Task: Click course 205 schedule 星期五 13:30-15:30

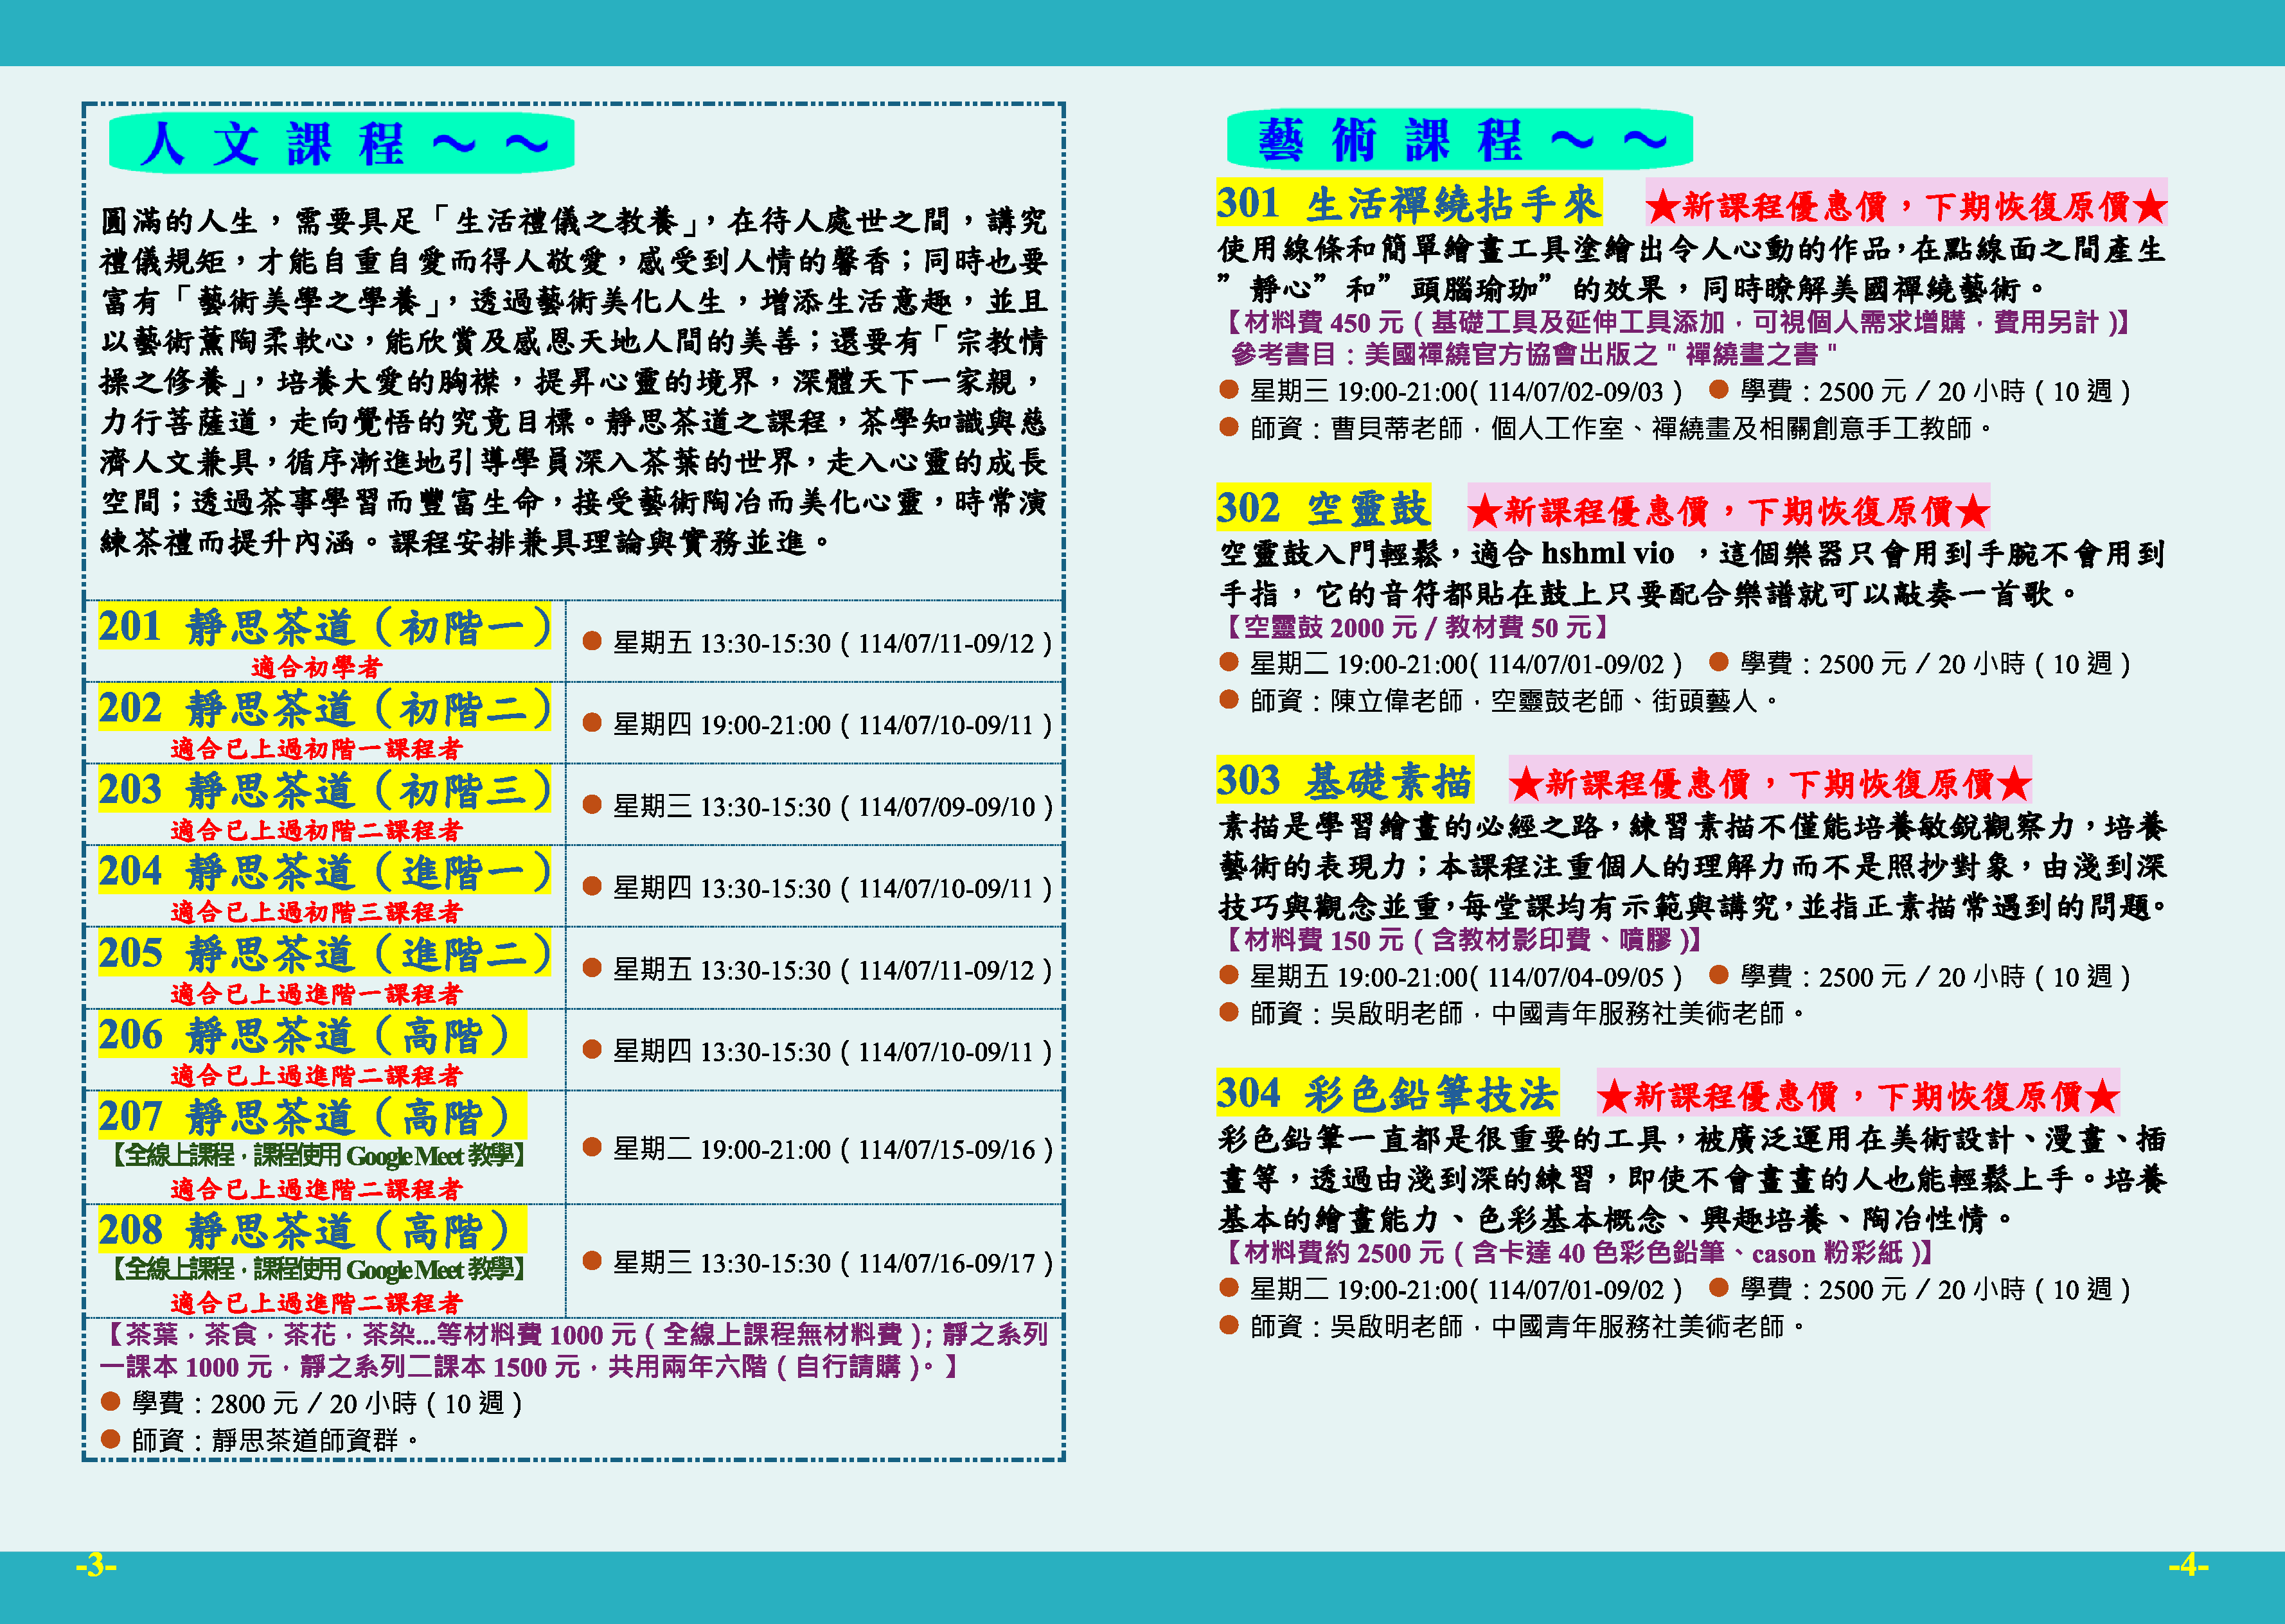Action: [817, 970]
